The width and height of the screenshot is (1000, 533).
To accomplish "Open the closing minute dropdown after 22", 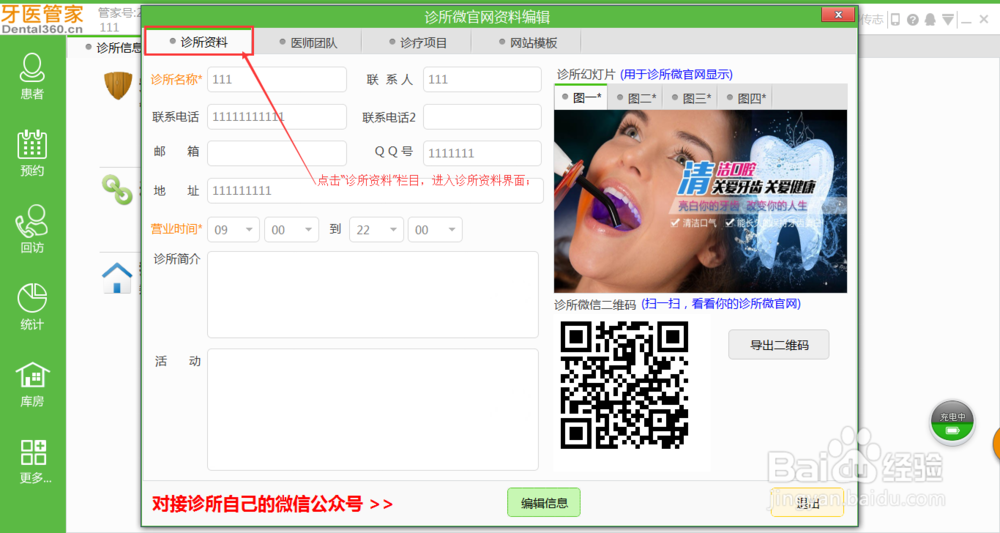I will pyautogui.click(x=435, y=230).
